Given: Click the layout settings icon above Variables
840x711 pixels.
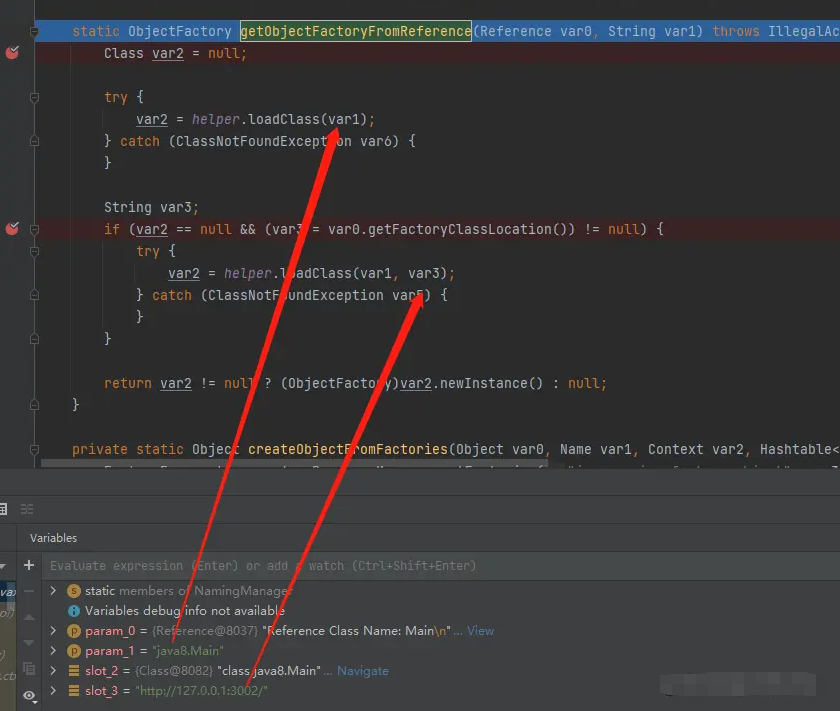Looking at the screenshot, I should [x=27, y=509].
